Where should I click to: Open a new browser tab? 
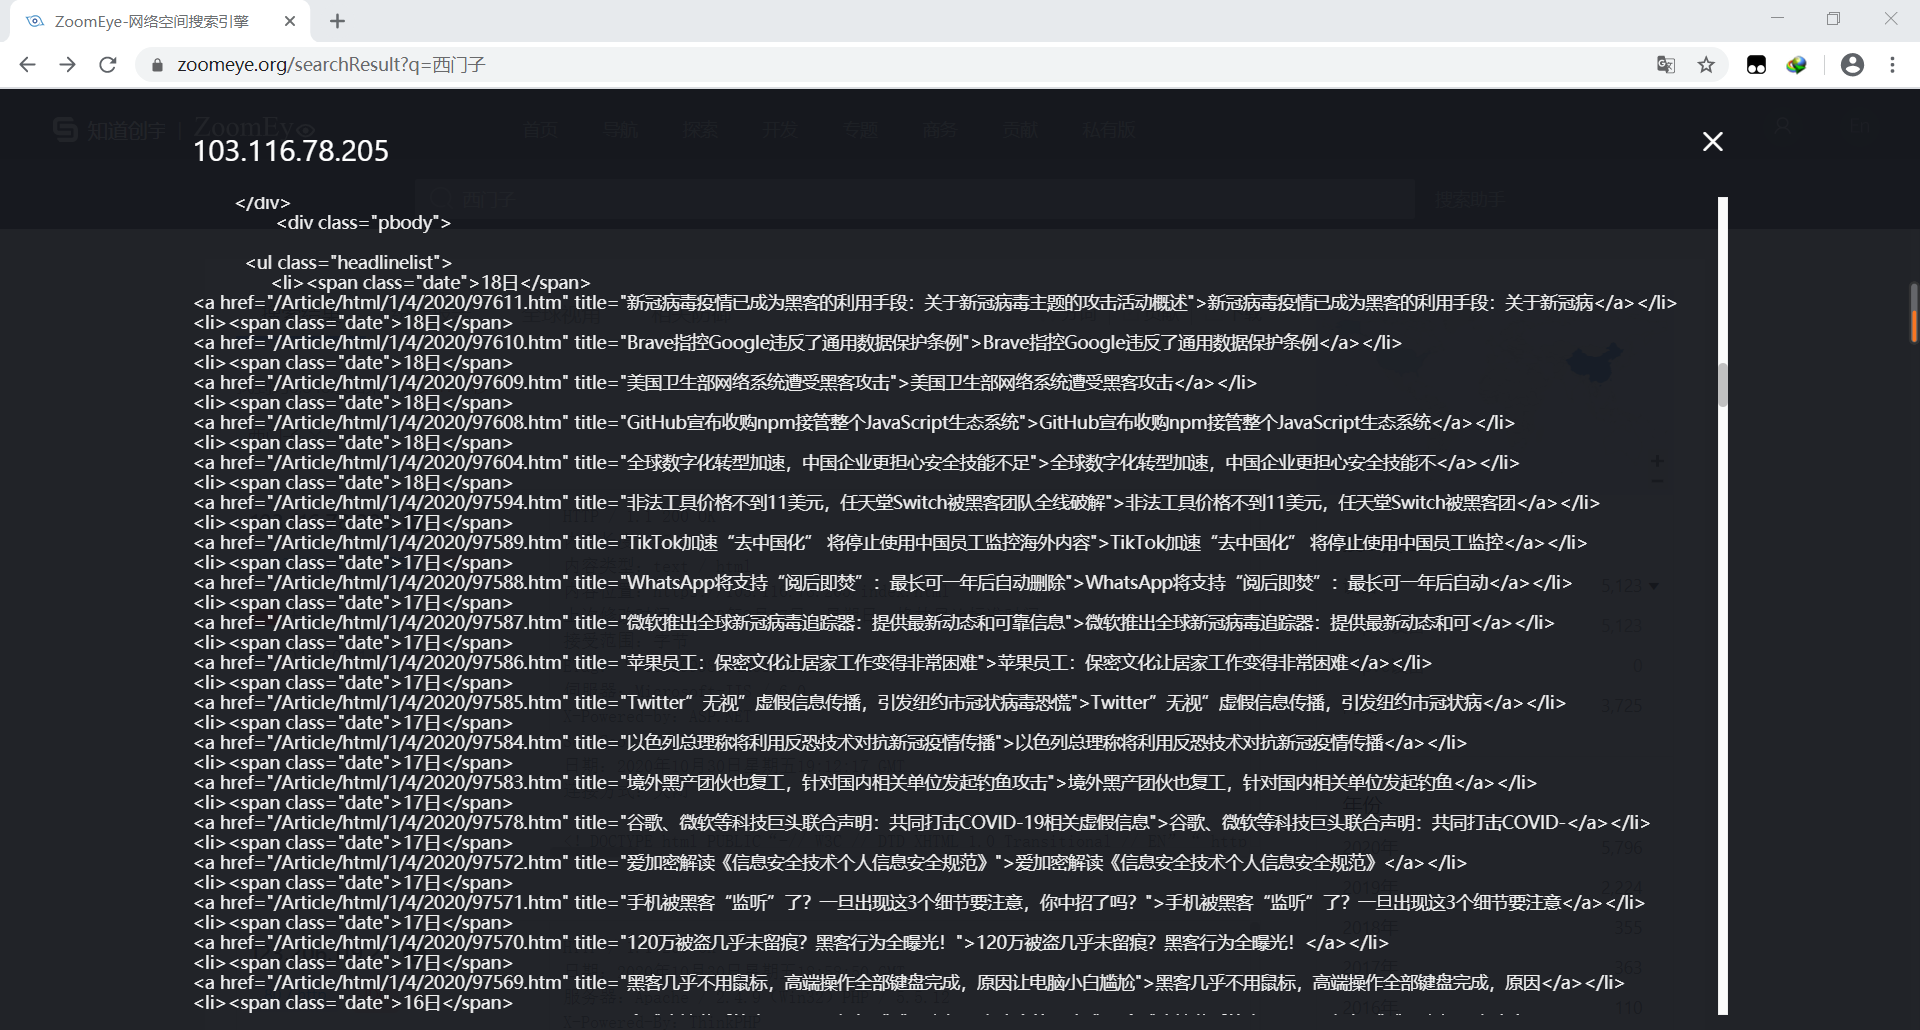coord(337,21)
